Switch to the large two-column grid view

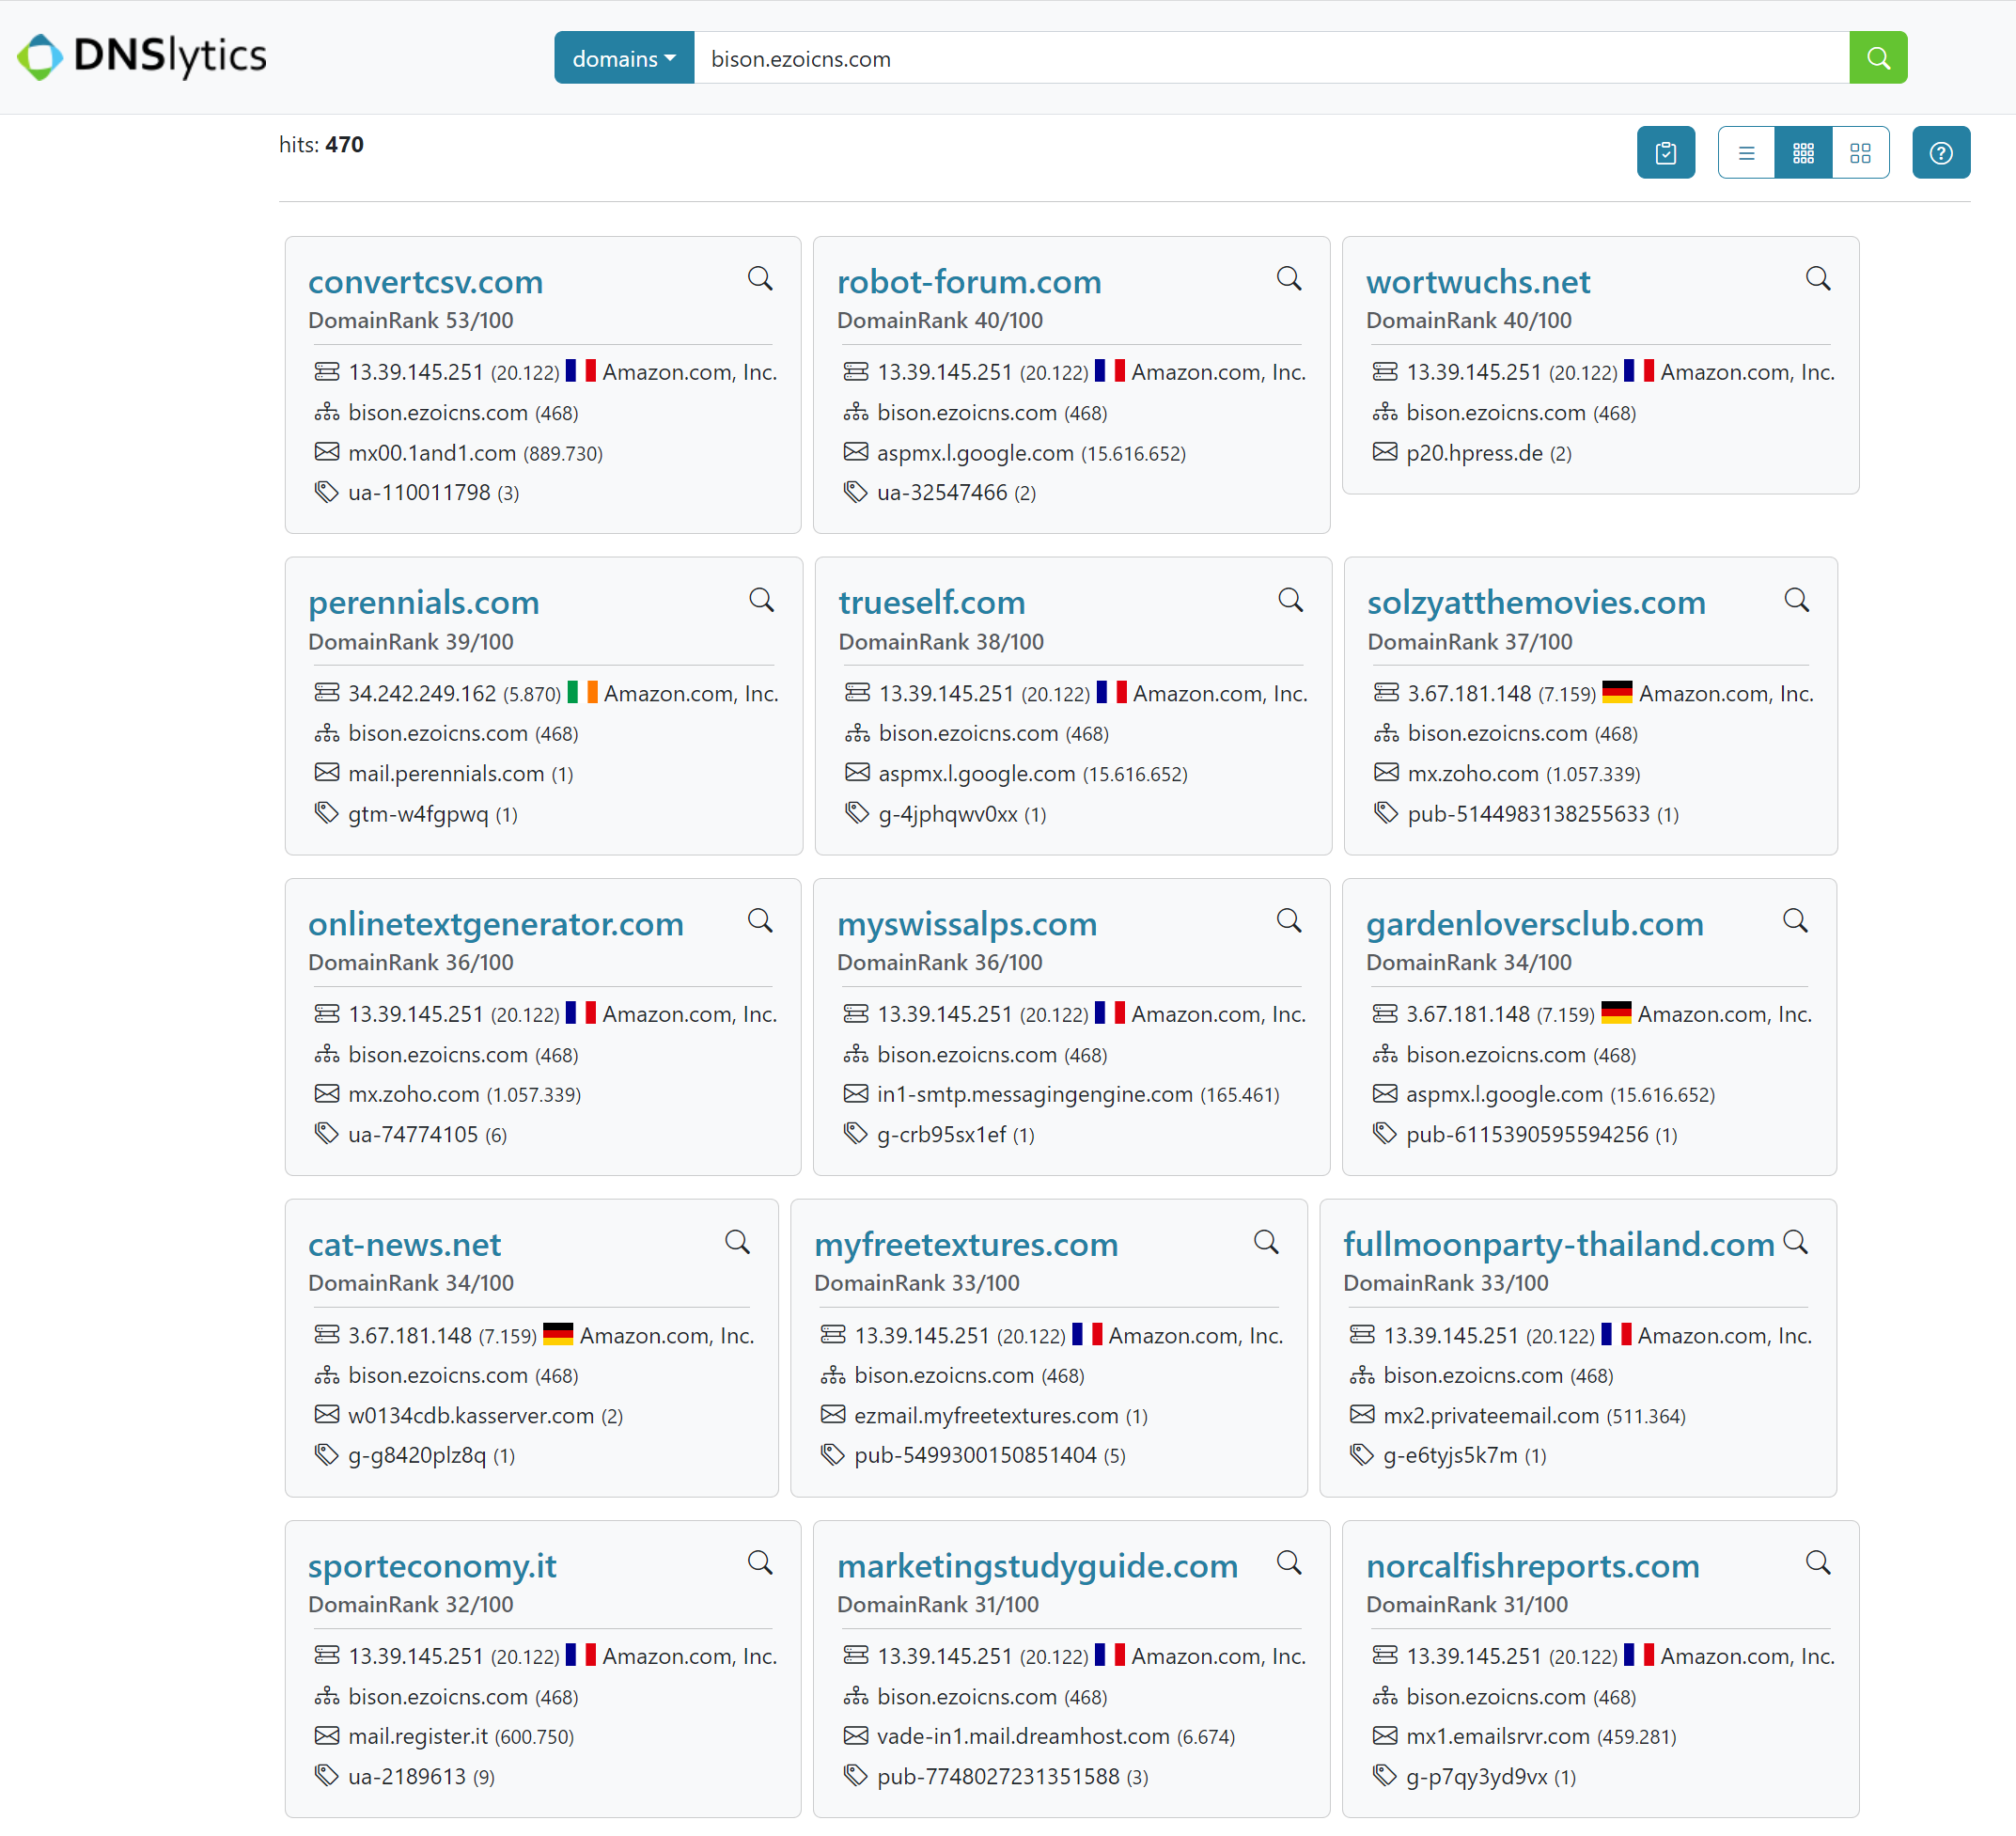point(1860,153)
